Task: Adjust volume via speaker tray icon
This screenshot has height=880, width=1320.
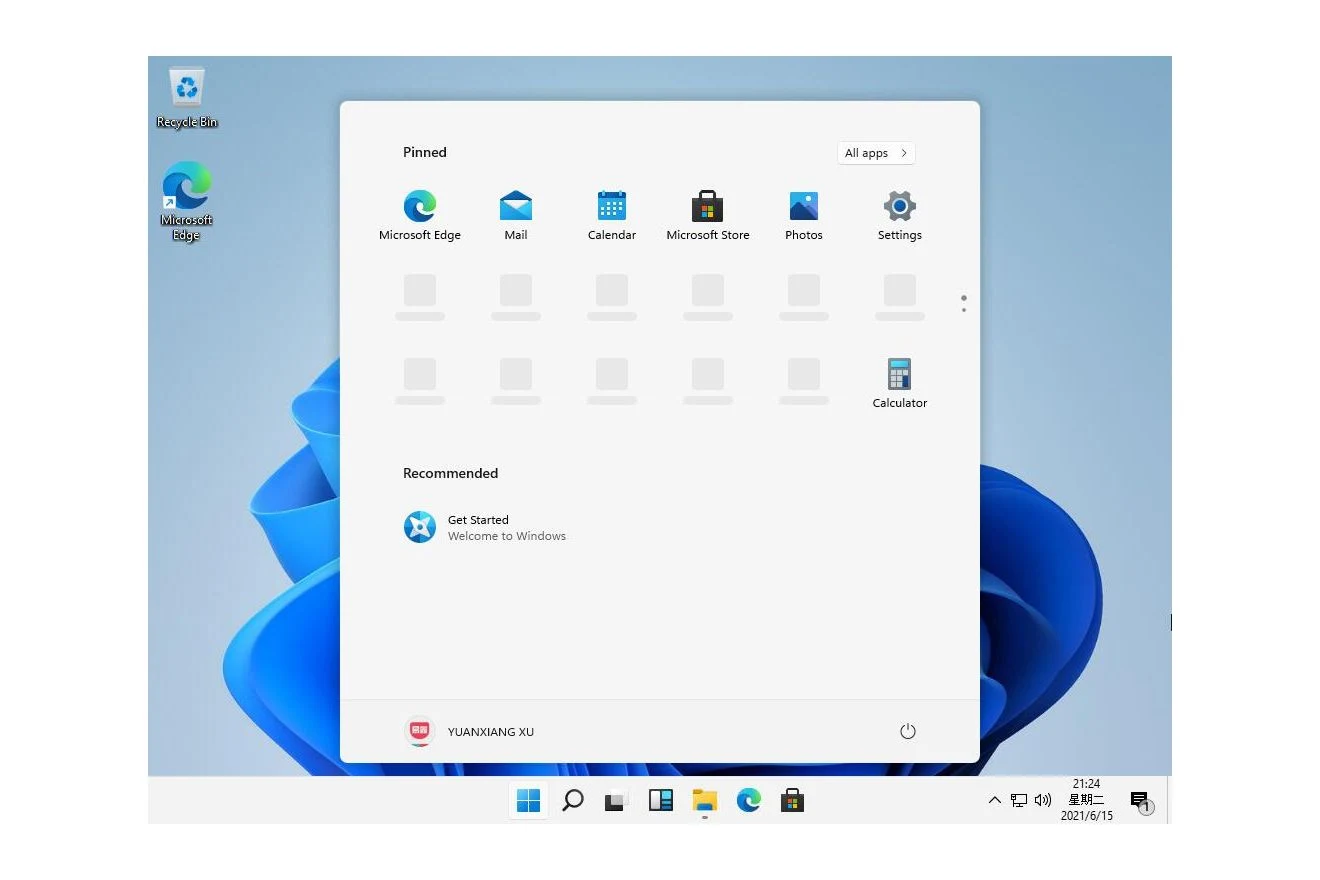Action: pos(1043,800)
